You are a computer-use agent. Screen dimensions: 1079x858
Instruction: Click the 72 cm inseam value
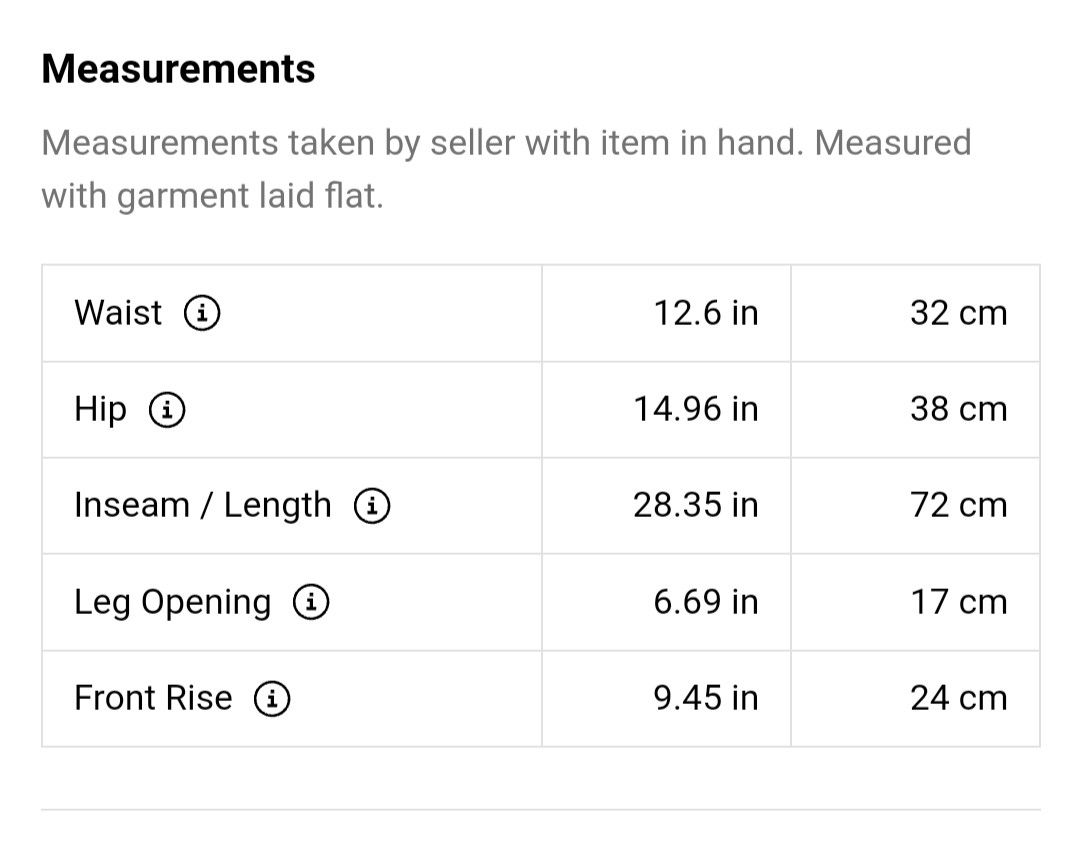tap(959, 505)
